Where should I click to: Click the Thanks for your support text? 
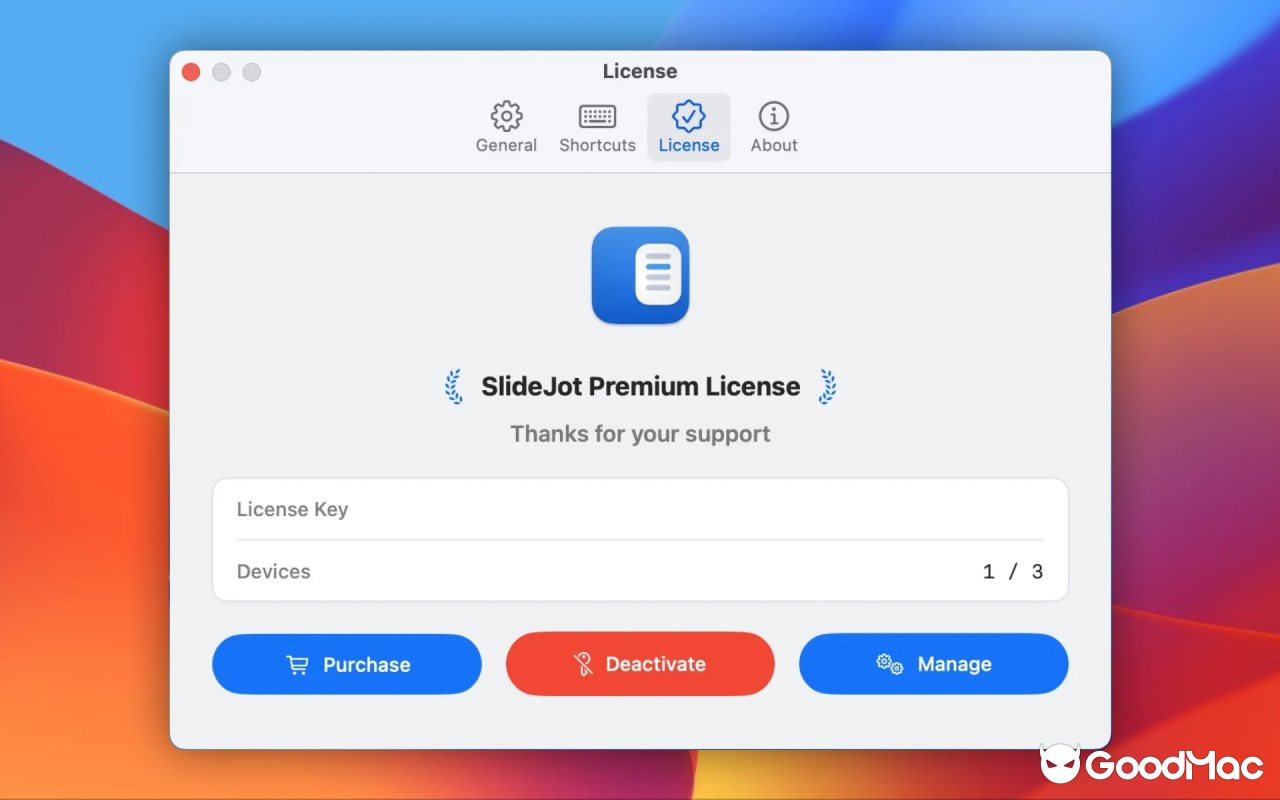click(640, 434)
